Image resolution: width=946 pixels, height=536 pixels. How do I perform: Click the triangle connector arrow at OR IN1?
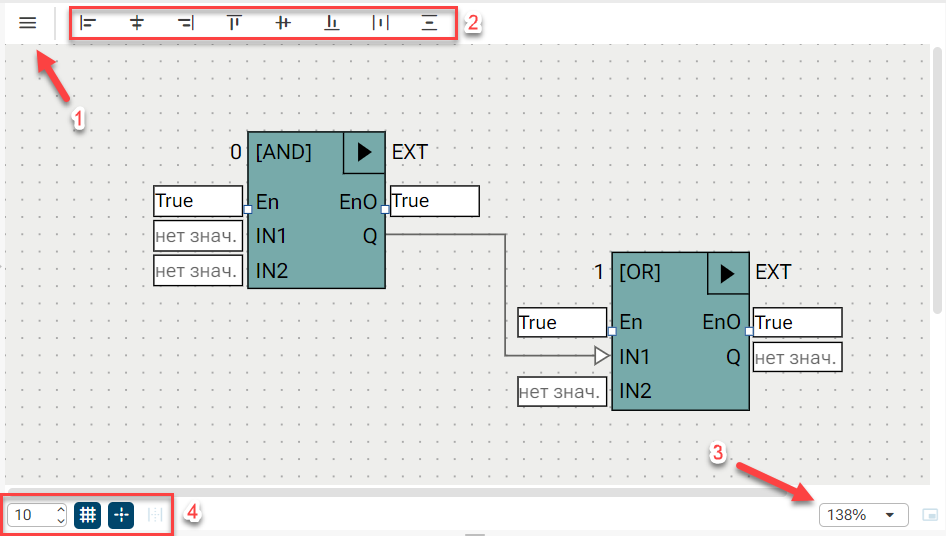[x=602, y=356]
